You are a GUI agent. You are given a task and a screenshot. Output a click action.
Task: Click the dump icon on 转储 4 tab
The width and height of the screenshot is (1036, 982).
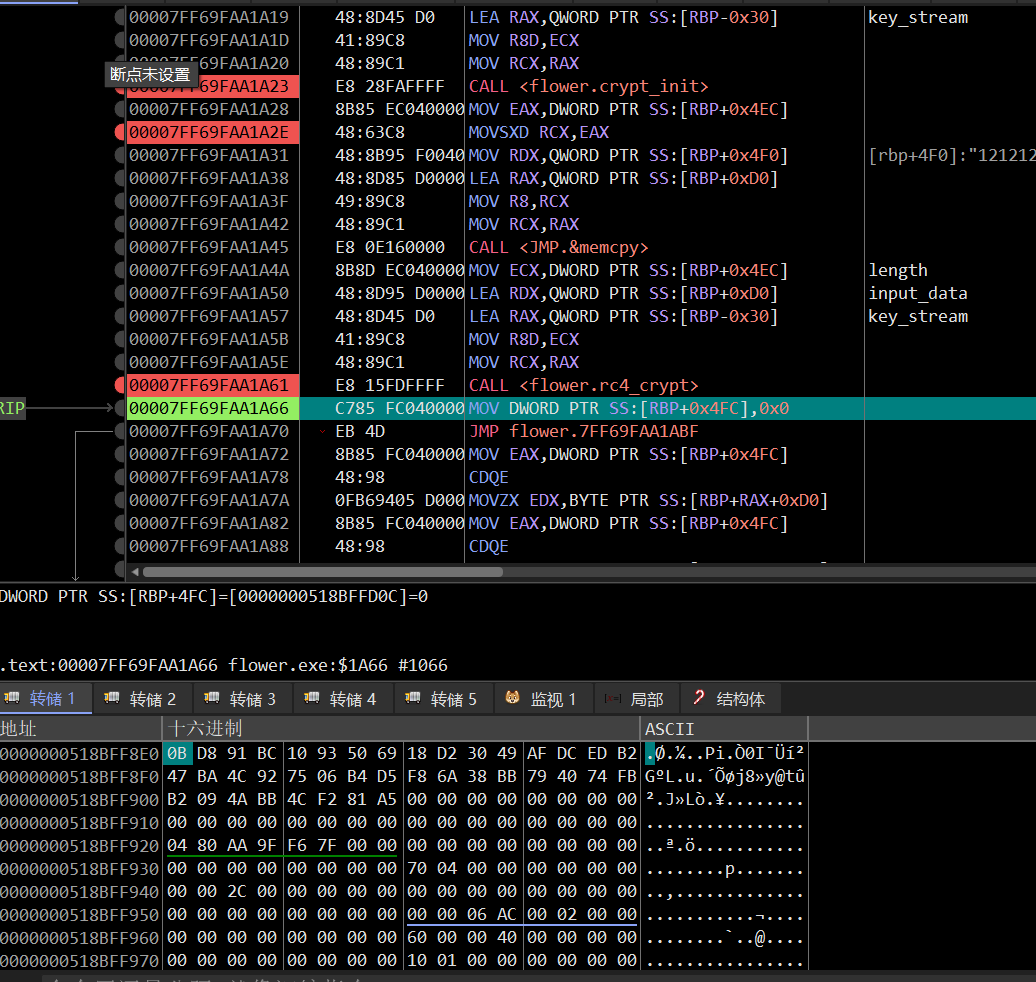click(311, 699)
